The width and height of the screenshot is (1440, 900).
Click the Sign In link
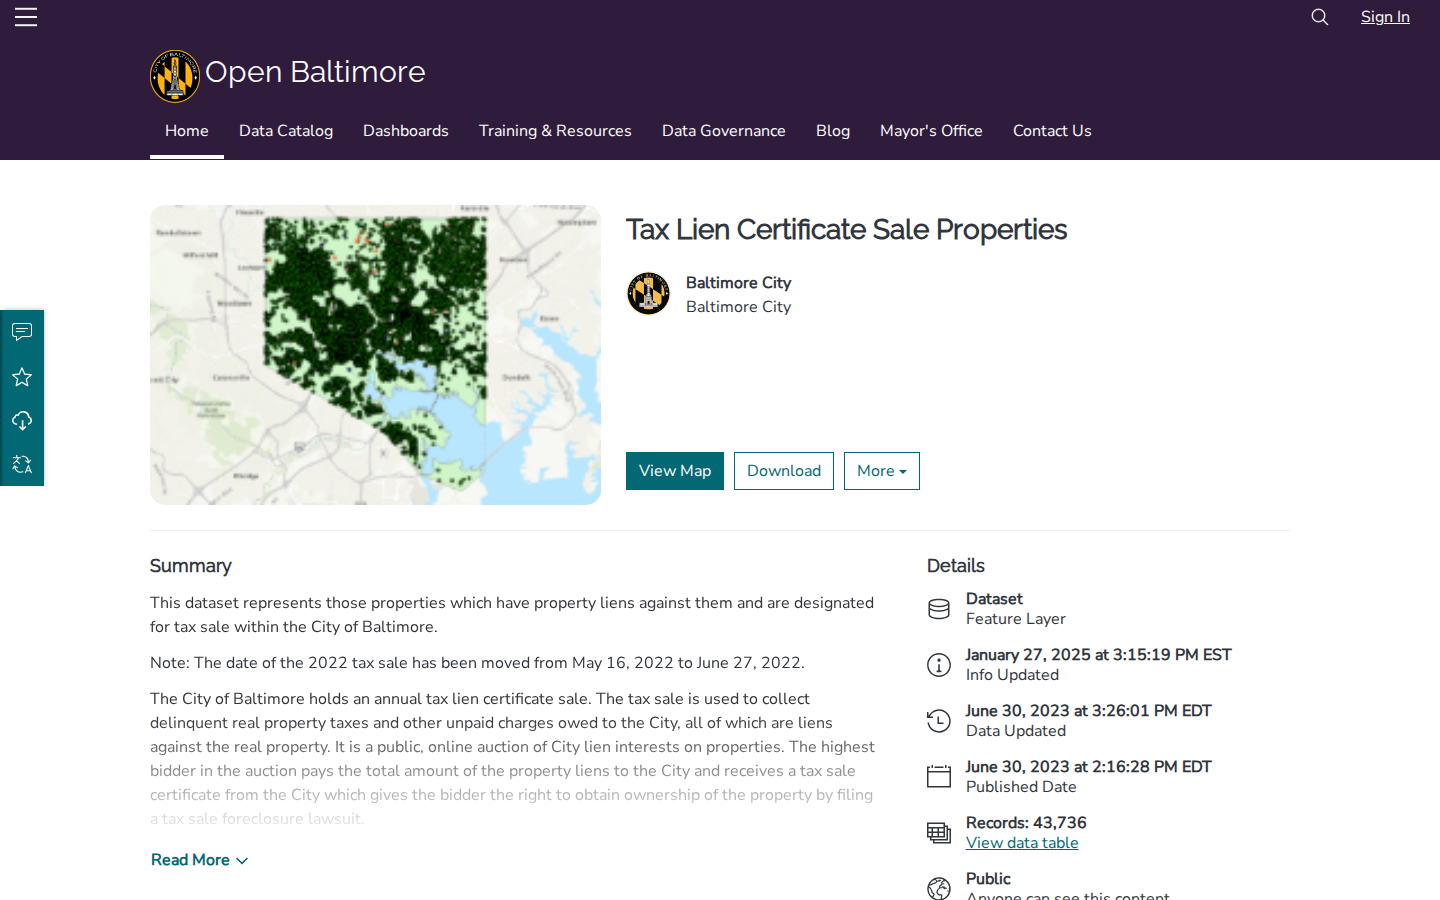(1385, 17)
